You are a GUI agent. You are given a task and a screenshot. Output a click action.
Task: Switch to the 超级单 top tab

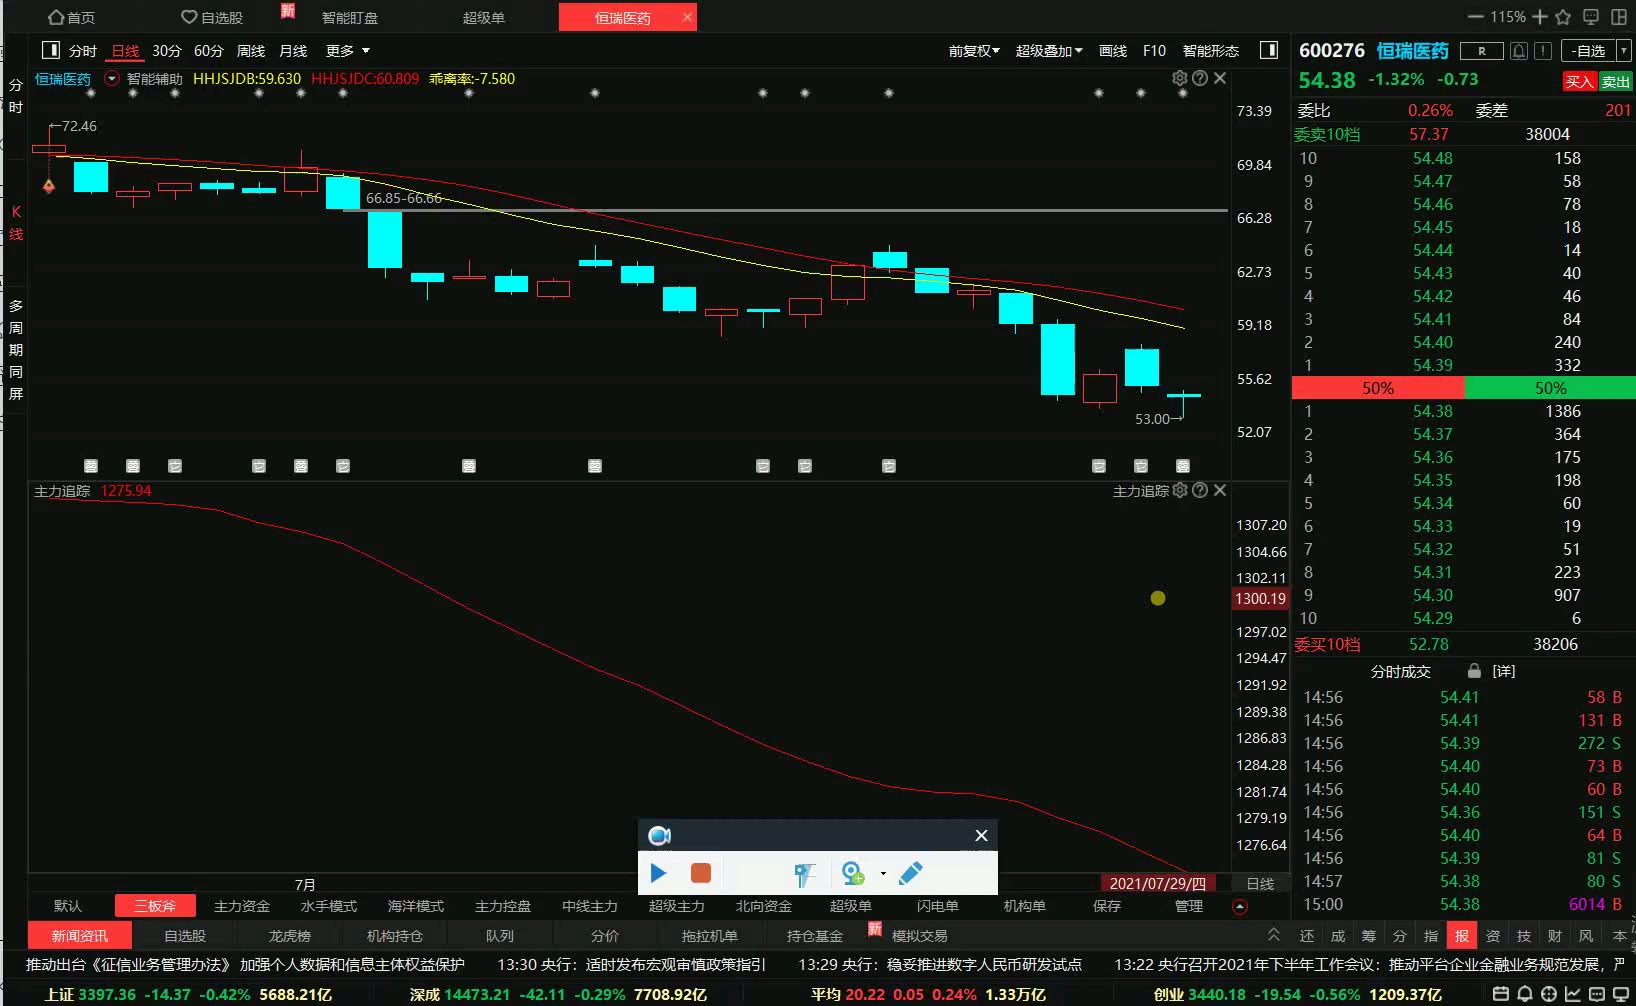[484, 17]
